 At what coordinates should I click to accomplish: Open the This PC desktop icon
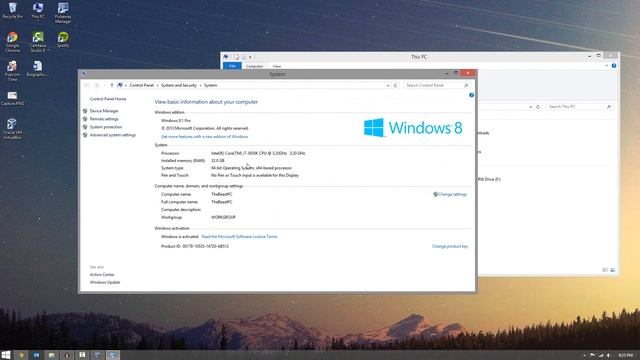tap(38, 10)
